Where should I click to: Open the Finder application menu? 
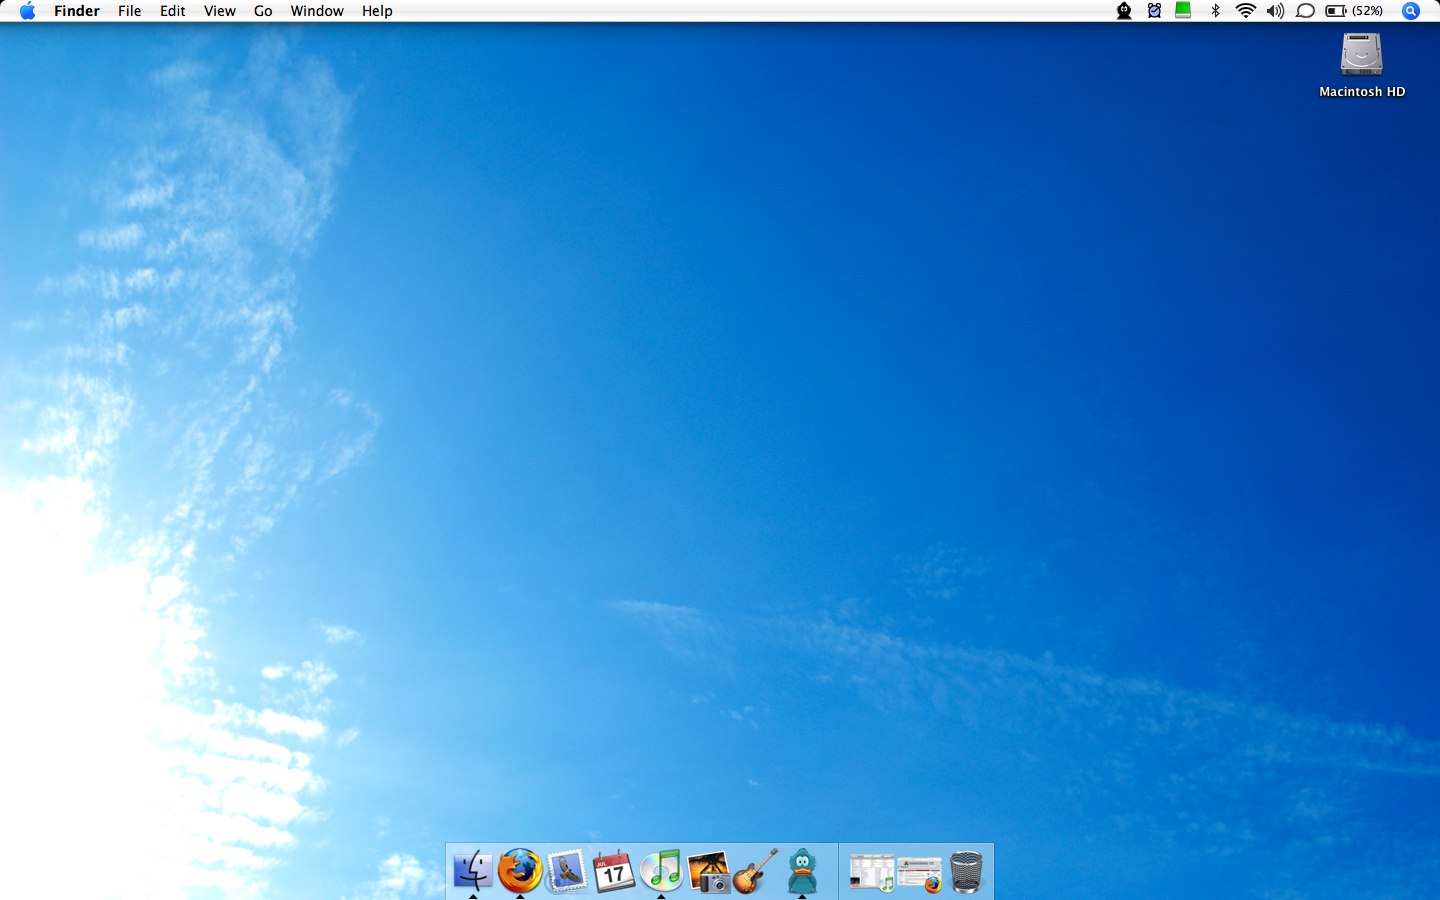(x=77, y=11)
